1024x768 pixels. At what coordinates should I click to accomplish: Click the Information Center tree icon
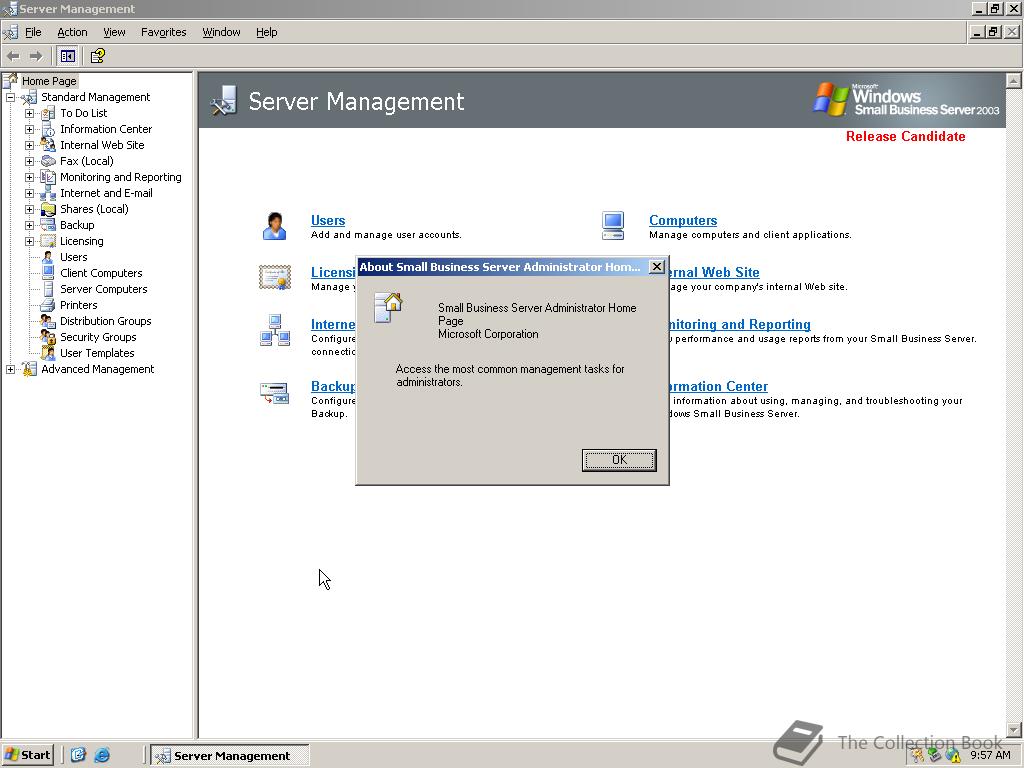[x=48, y=129]
